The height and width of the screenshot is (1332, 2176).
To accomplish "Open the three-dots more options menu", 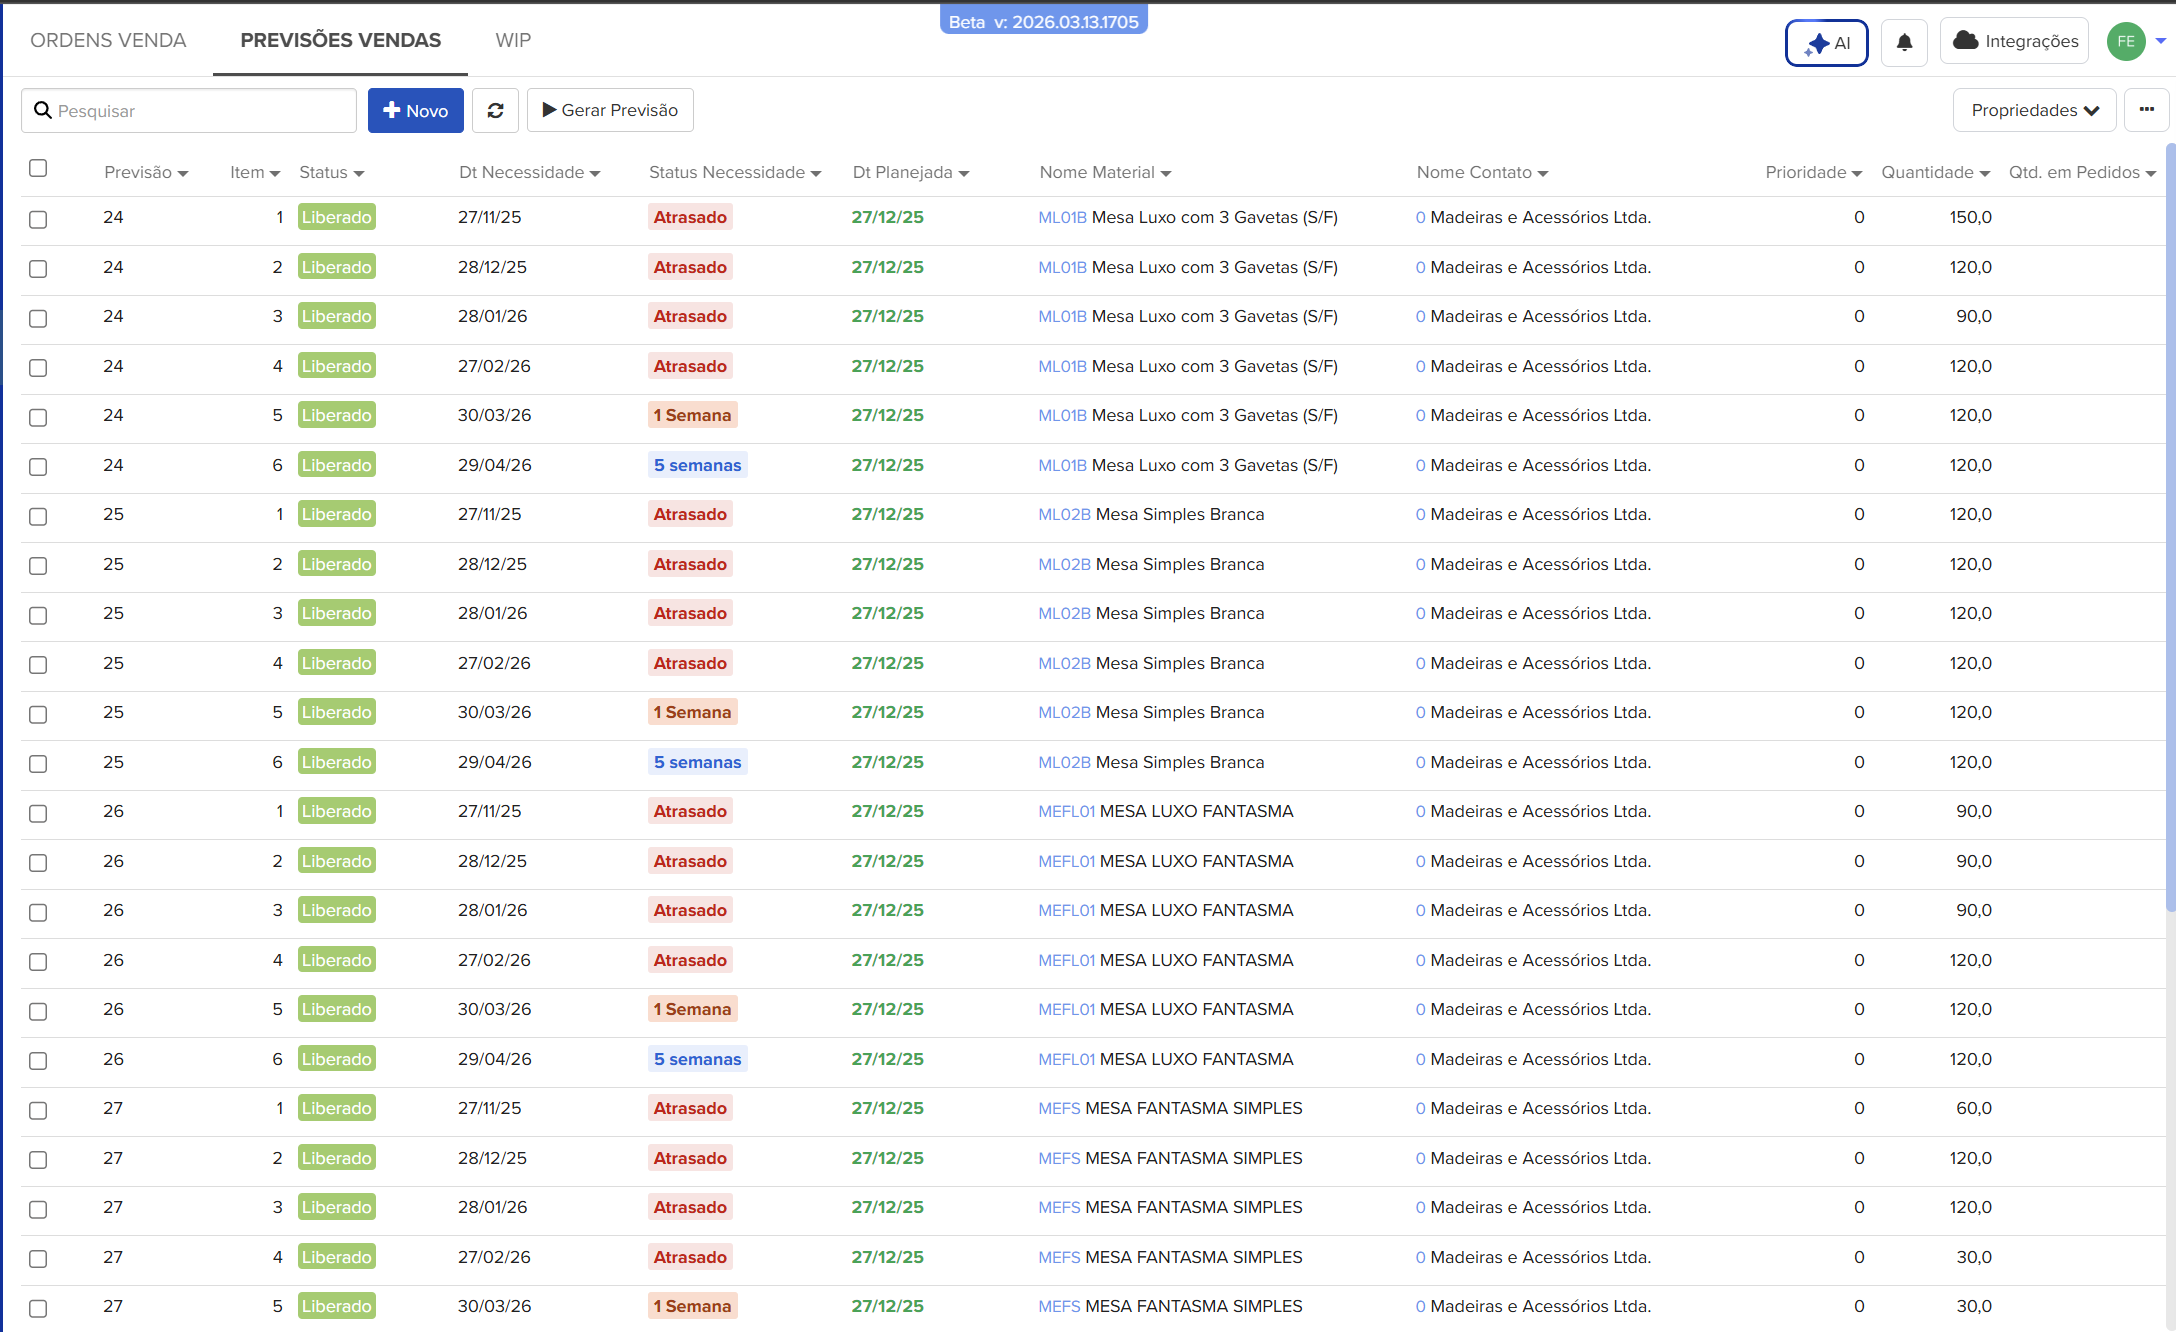I will (2146, 110).
